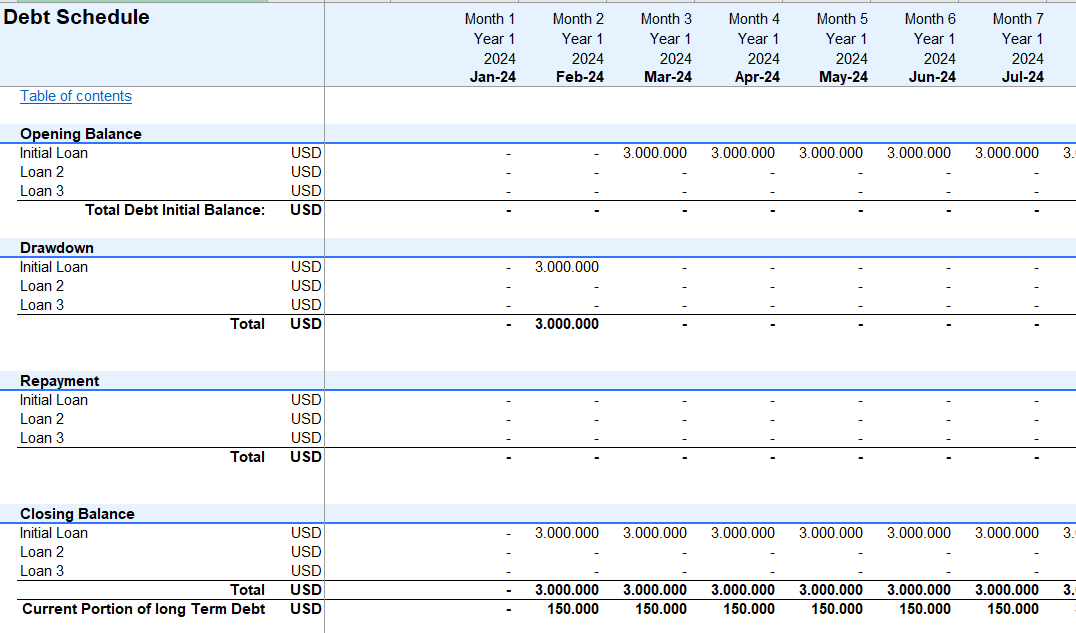Image resolution: width=1076 pixels, height=633 pixels.
Task: Select Drawdown Initial Loan 3.000.000 in Feb-24
Action: coord(567,267)
